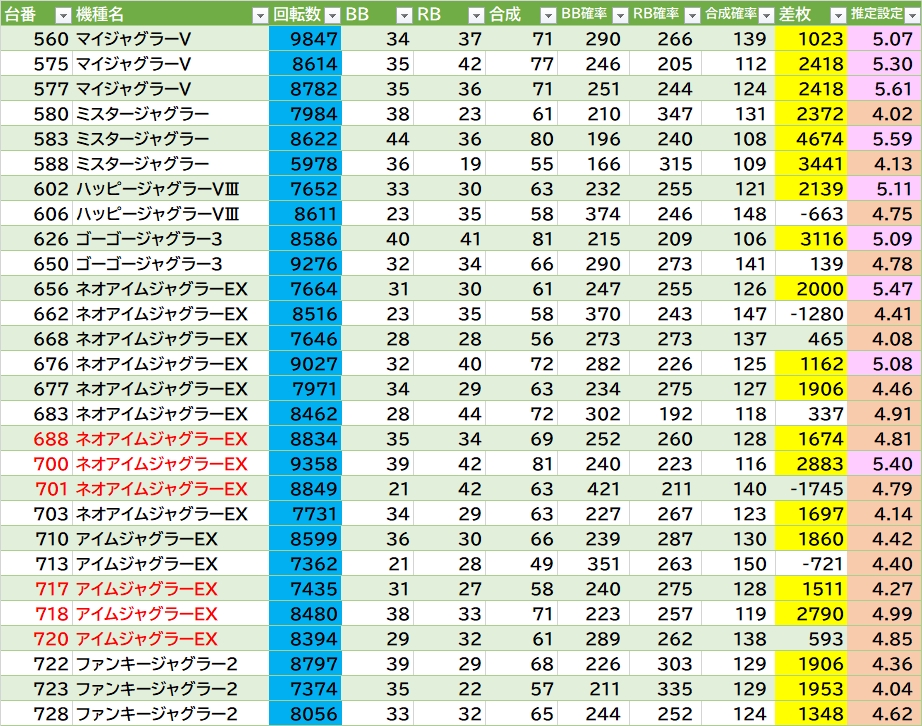Click machine name cell for row 626
This screenshot has width=922, height=726.
coord(150,239)
